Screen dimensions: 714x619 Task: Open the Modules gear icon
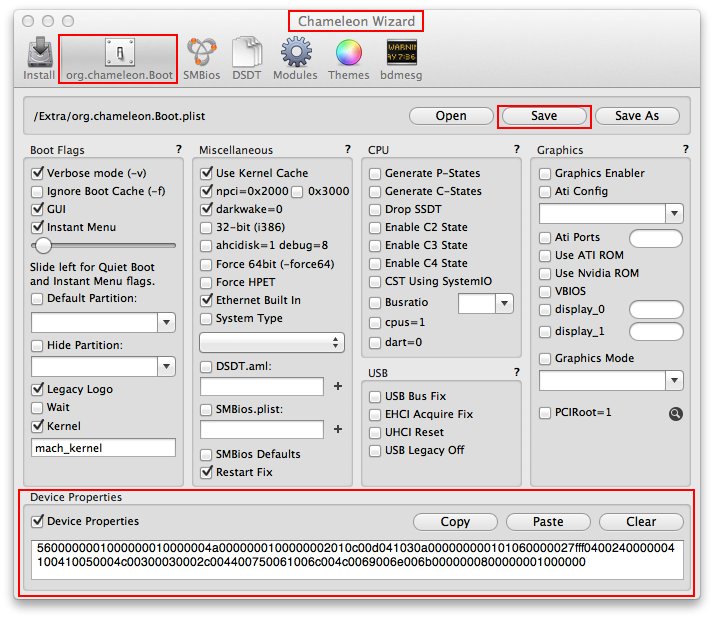click(296, 58)
